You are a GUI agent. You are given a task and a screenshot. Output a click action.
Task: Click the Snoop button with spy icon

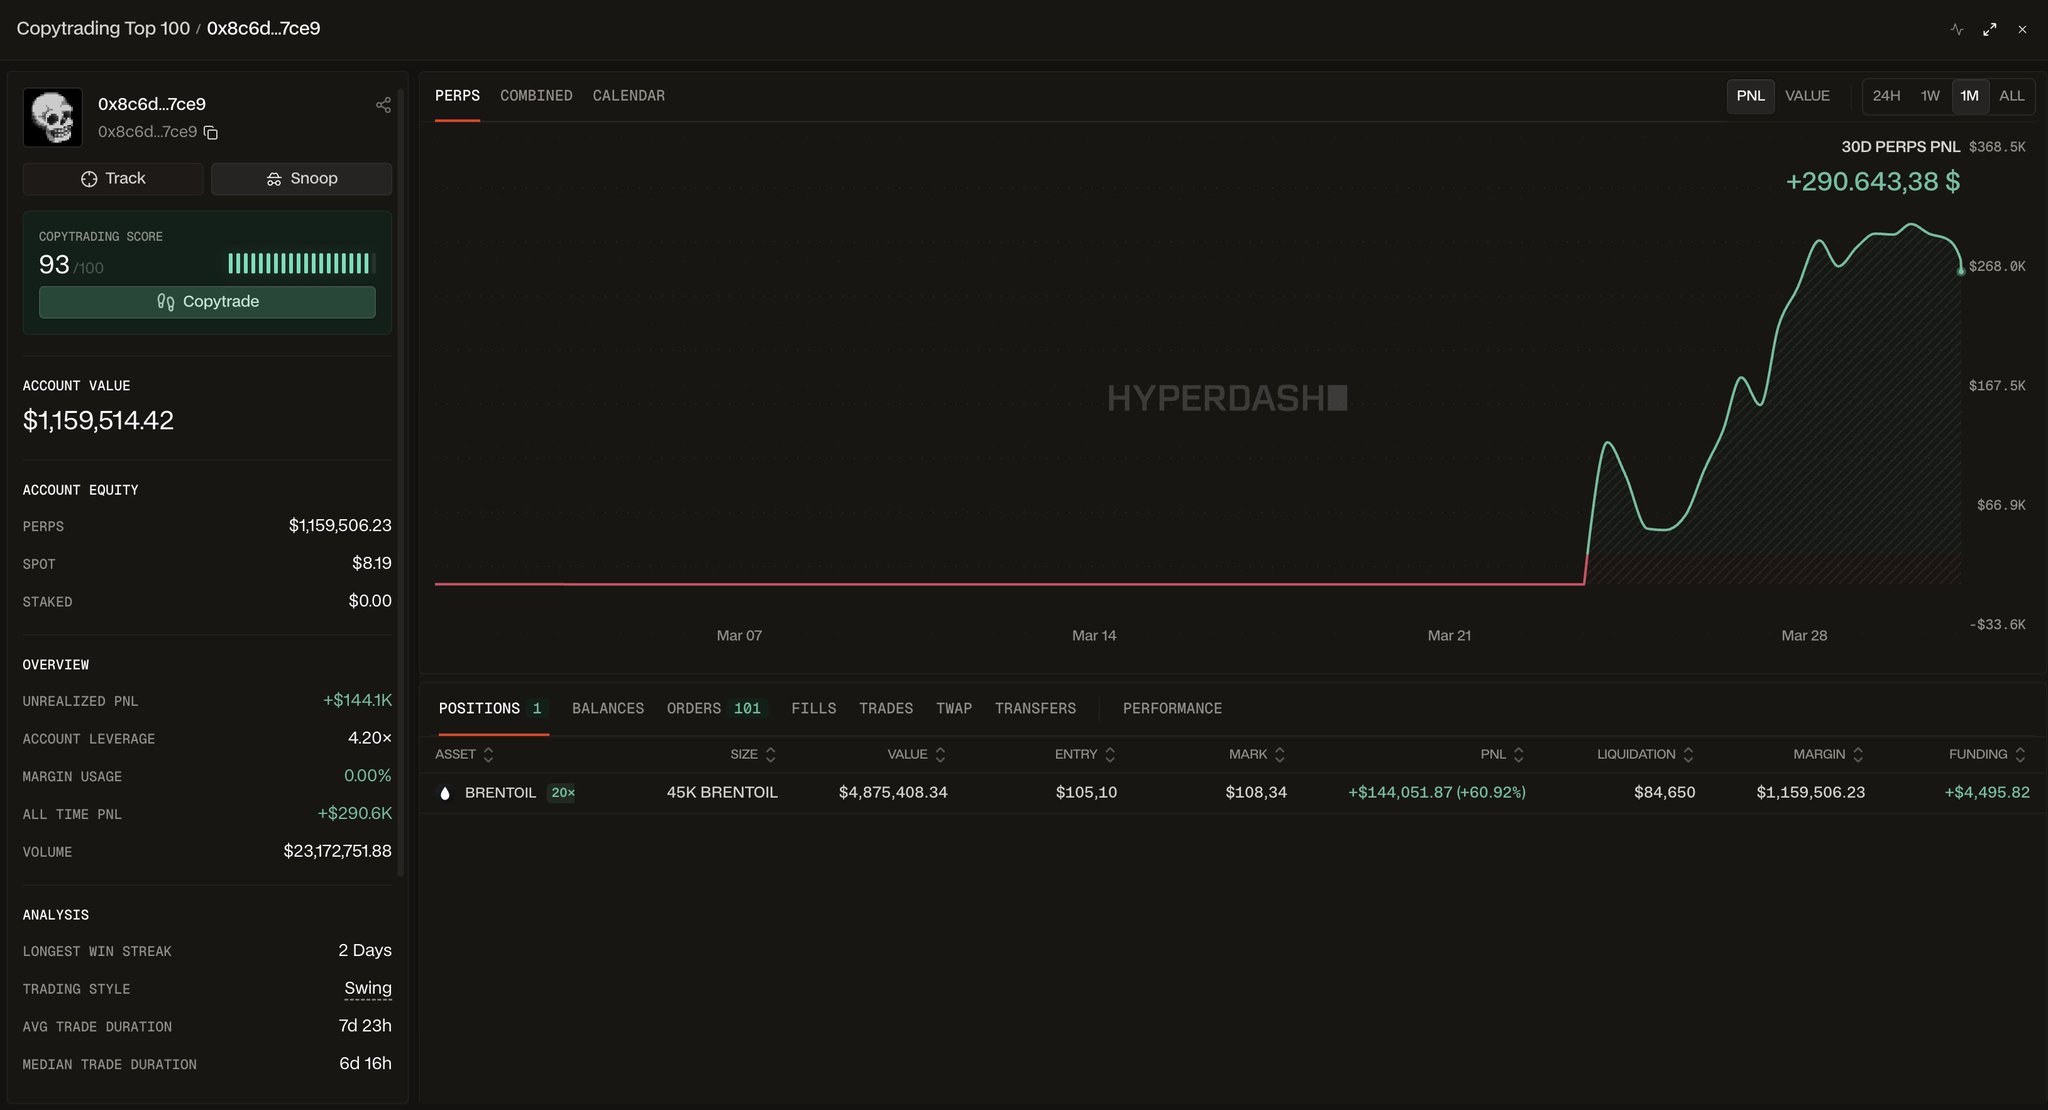point(301,179)
